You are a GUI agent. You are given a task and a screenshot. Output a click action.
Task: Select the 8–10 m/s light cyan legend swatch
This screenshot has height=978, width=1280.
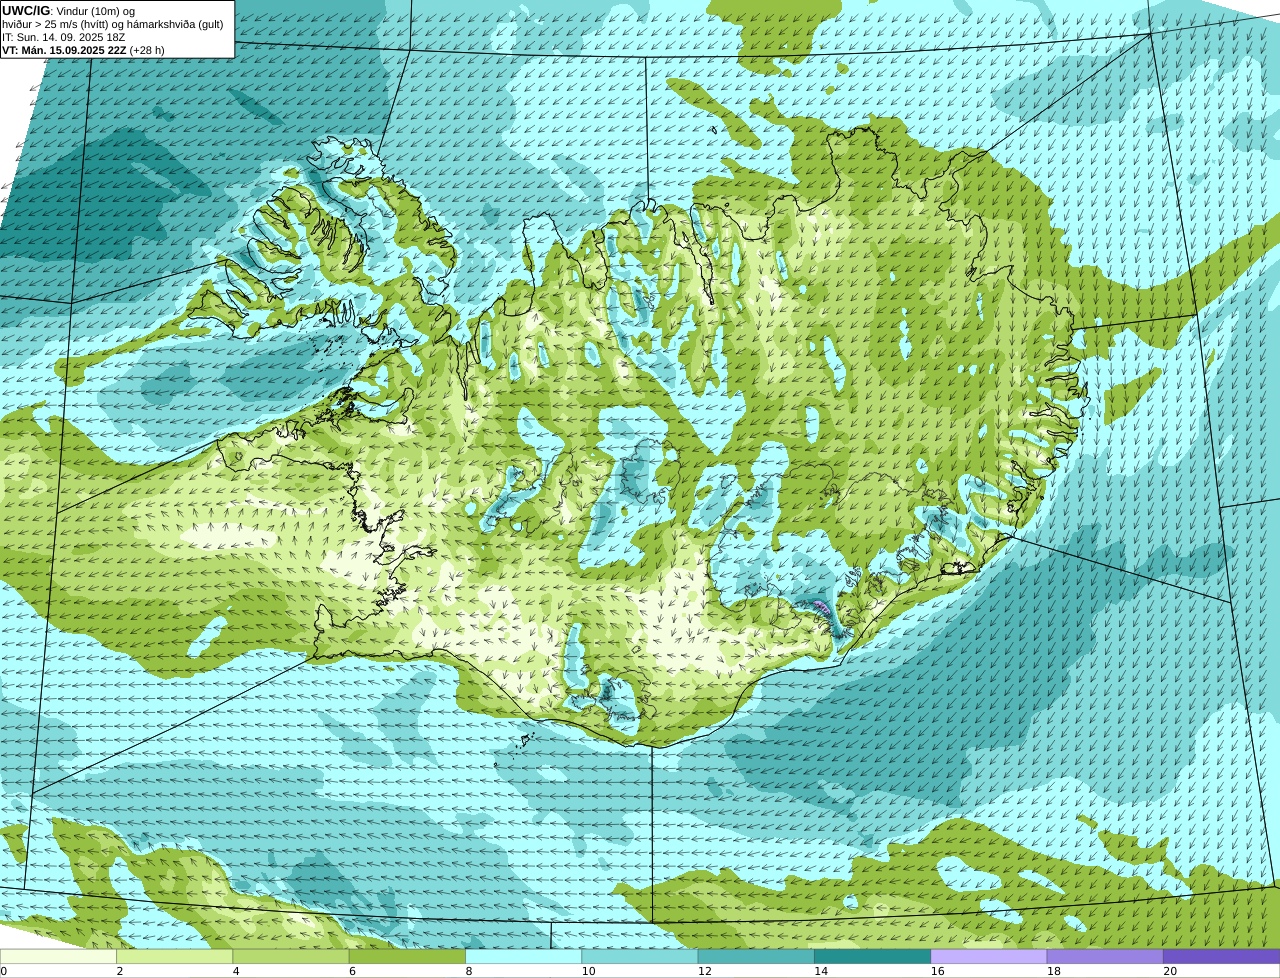point(523,956)
